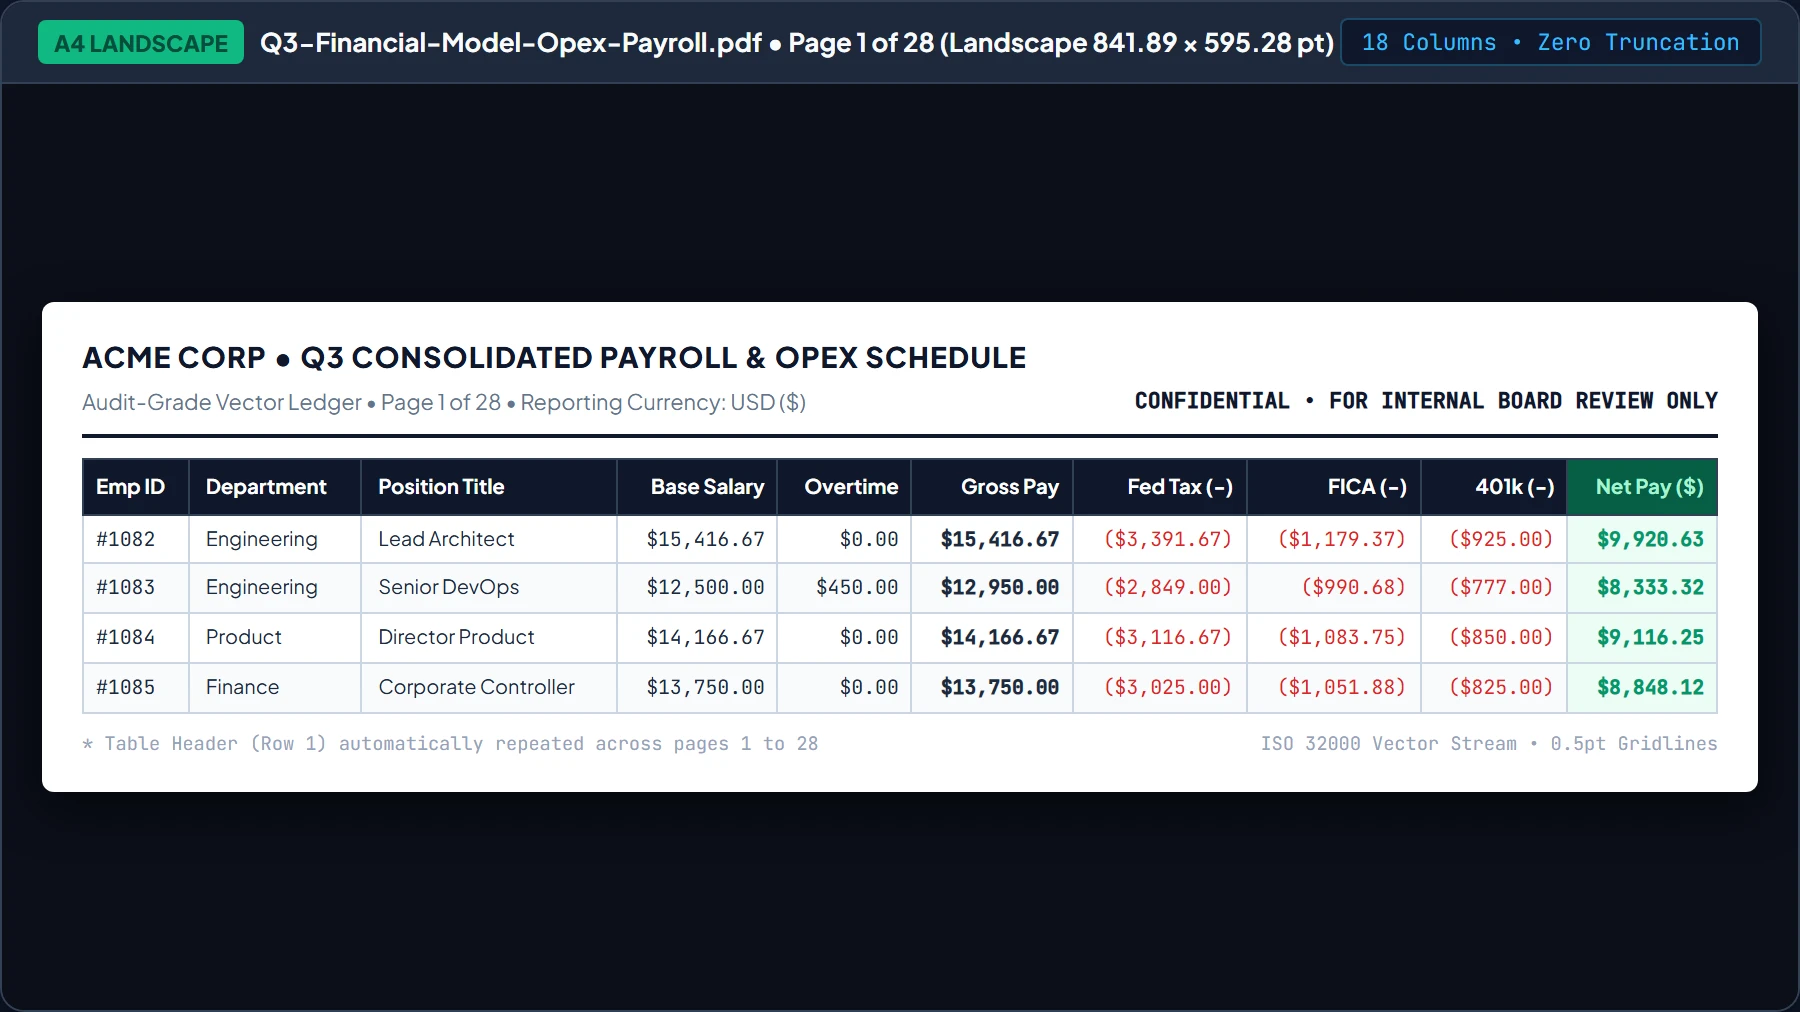Click the Product department cell
This screenshot has height=1012, width=1800.
[x=275, y=637]
